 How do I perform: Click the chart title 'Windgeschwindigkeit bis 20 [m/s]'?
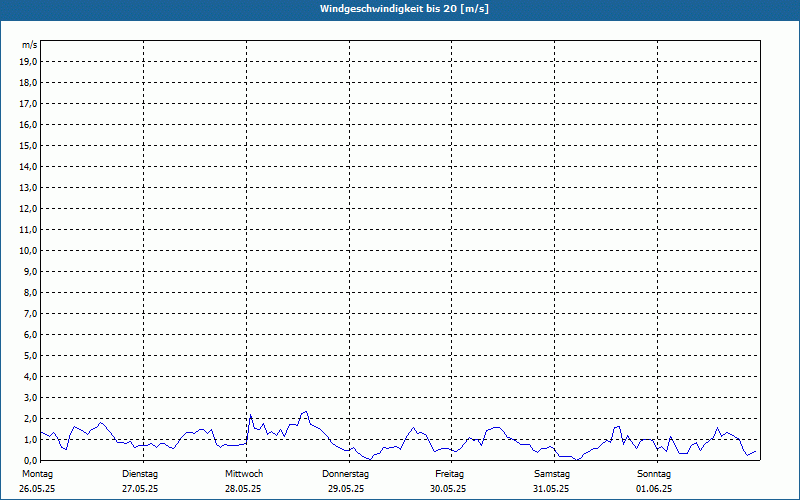click(404, 9)
